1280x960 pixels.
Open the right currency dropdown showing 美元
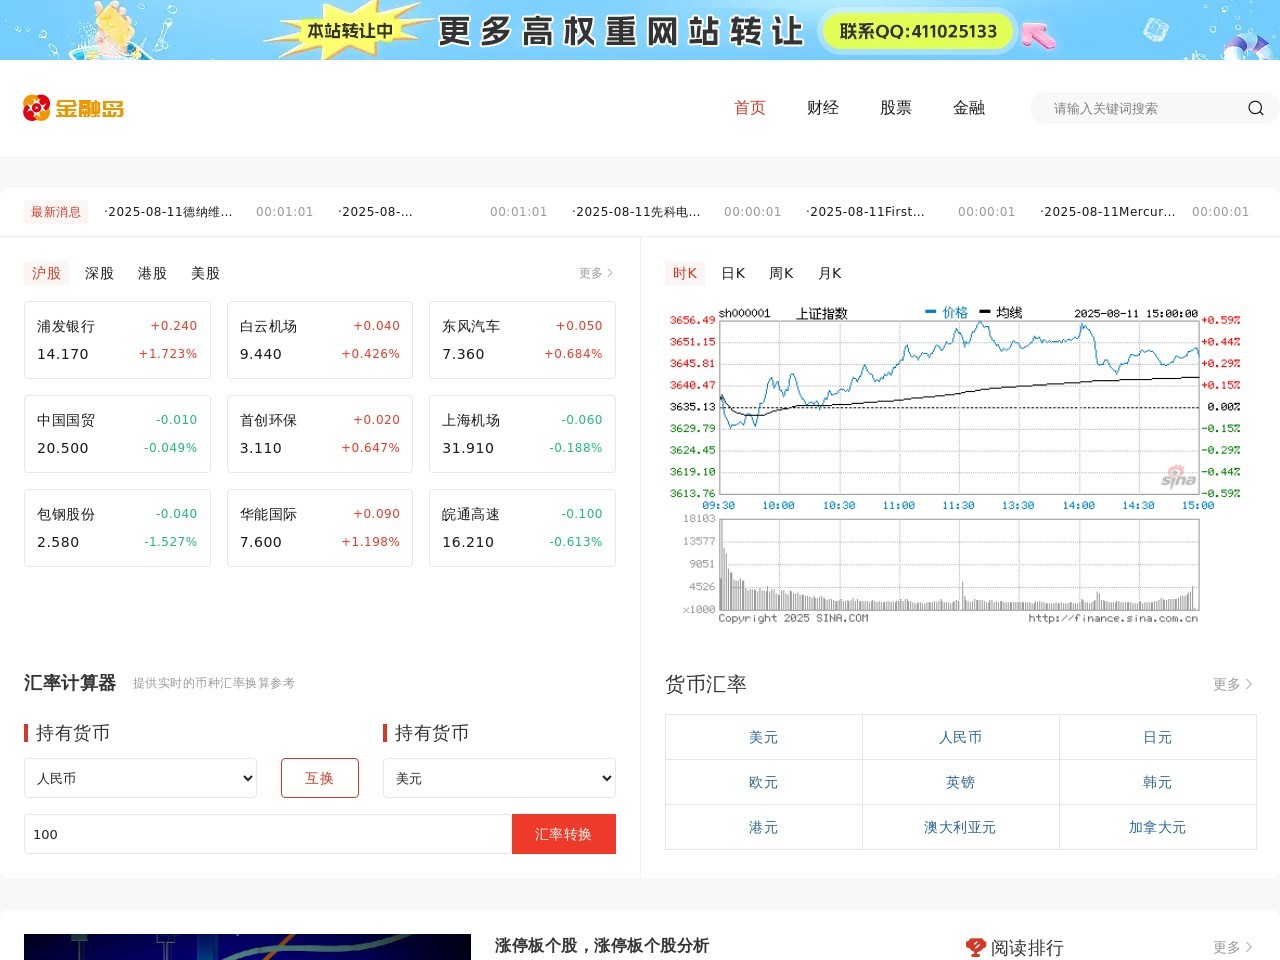click(498, 778)
